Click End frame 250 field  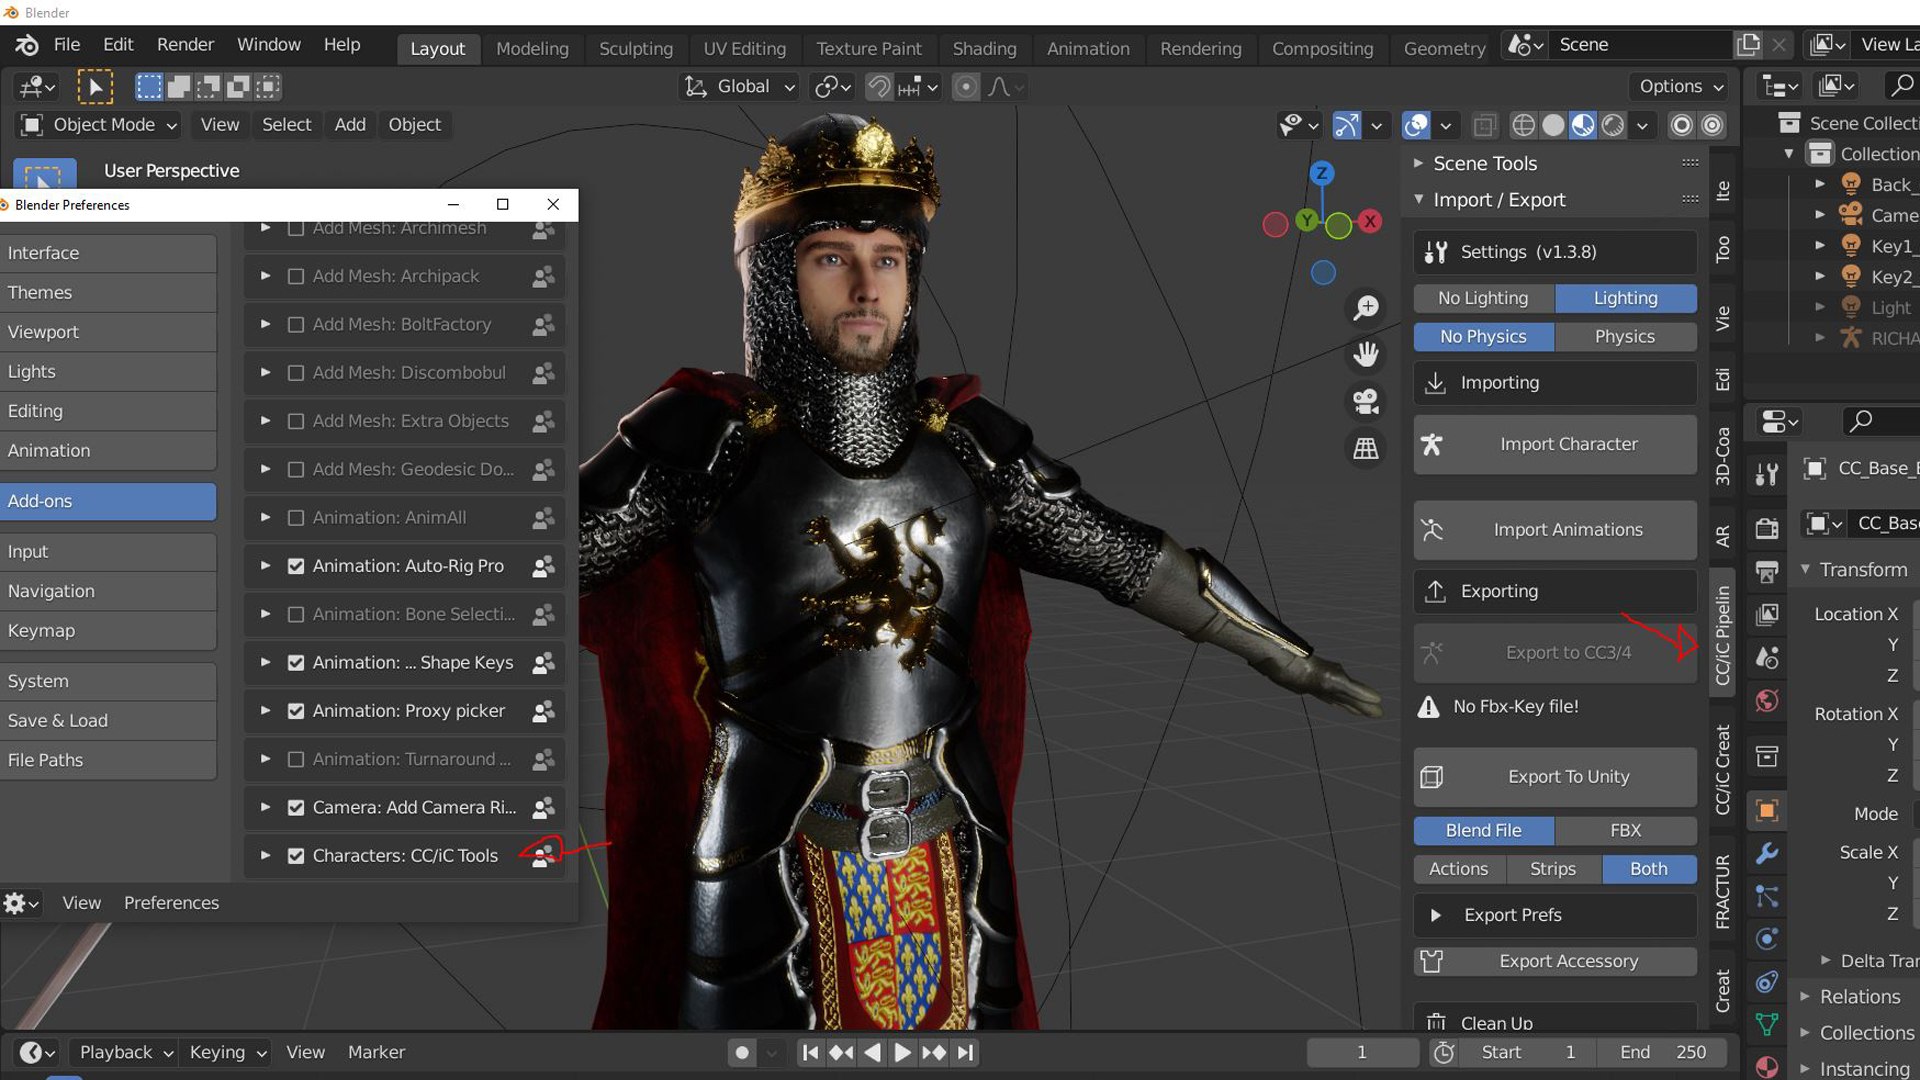tap(1664, 1052)
